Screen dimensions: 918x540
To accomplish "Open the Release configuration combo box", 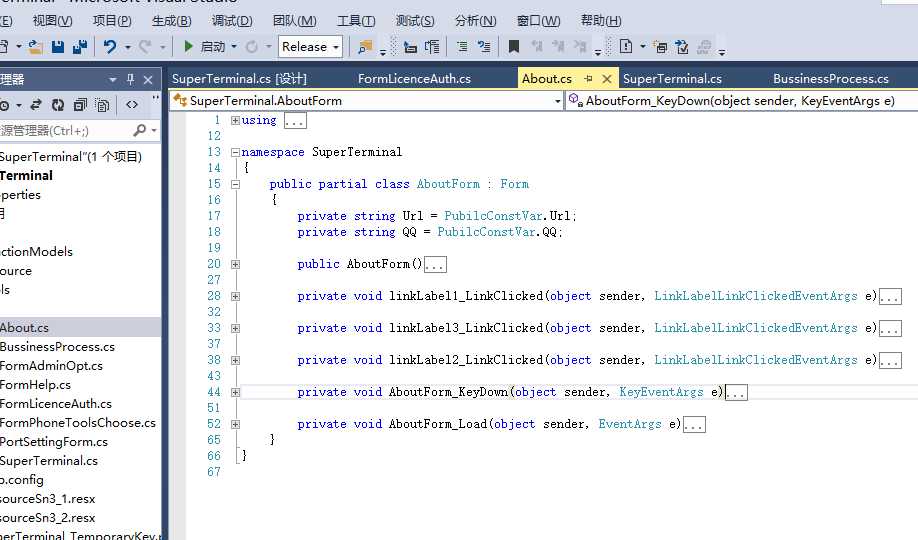I will [310, 46].
